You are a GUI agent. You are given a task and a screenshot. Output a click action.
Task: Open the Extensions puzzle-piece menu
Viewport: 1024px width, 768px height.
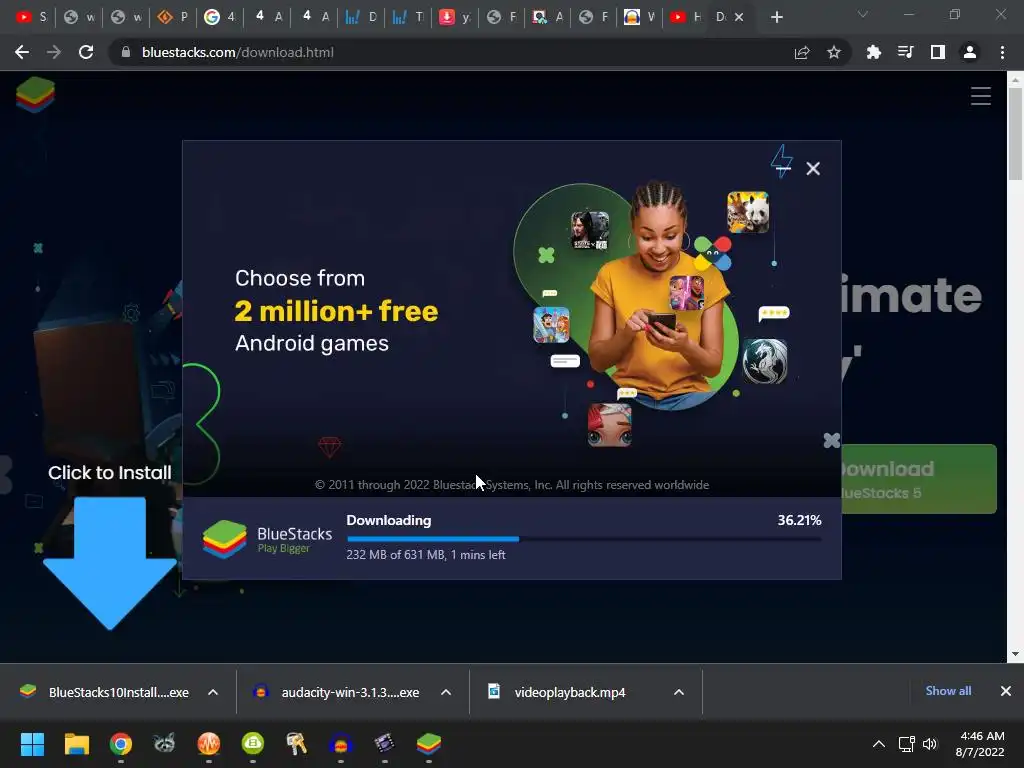[873, 52]
